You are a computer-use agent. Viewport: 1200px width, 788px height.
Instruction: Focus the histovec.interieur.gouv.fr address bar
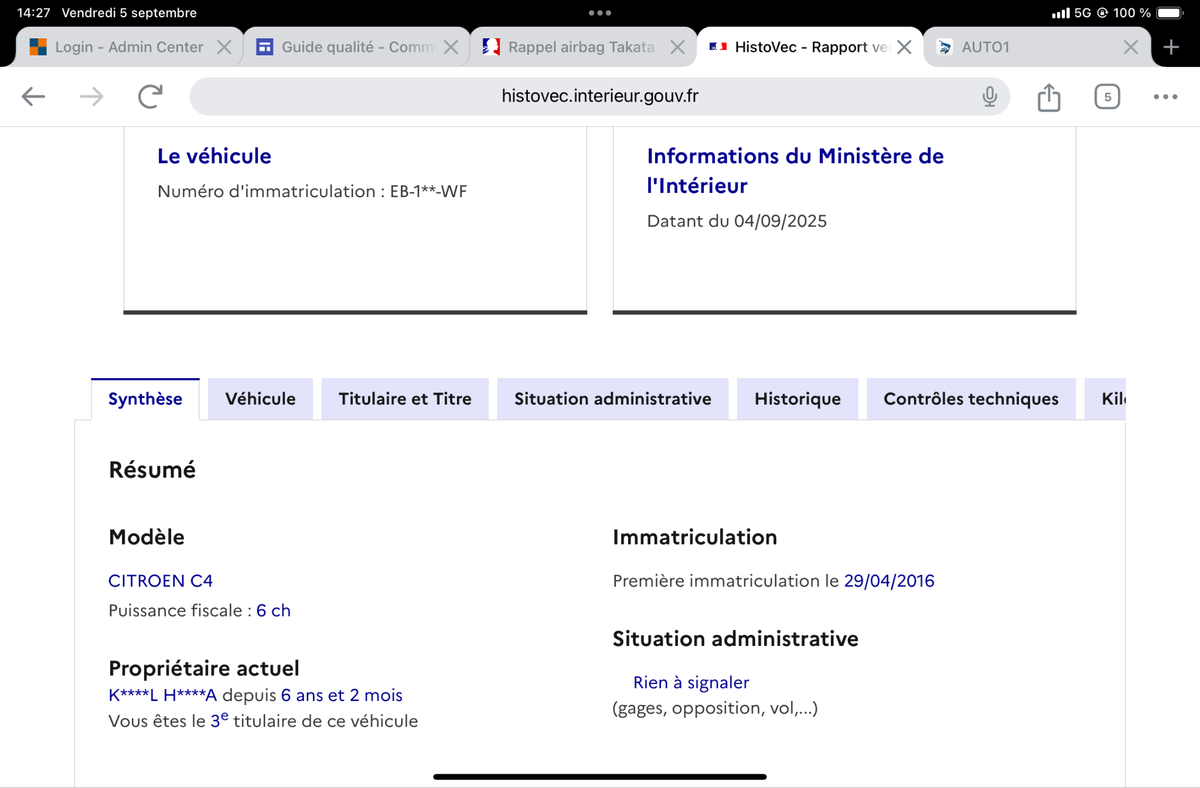(x=600, y=96)
